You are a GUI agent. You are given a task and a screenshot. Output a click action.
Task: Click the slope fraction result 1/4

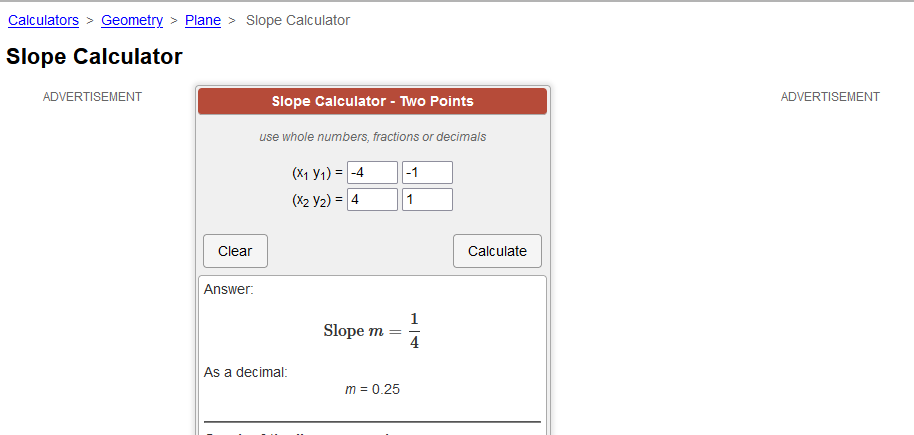(414, 331)
